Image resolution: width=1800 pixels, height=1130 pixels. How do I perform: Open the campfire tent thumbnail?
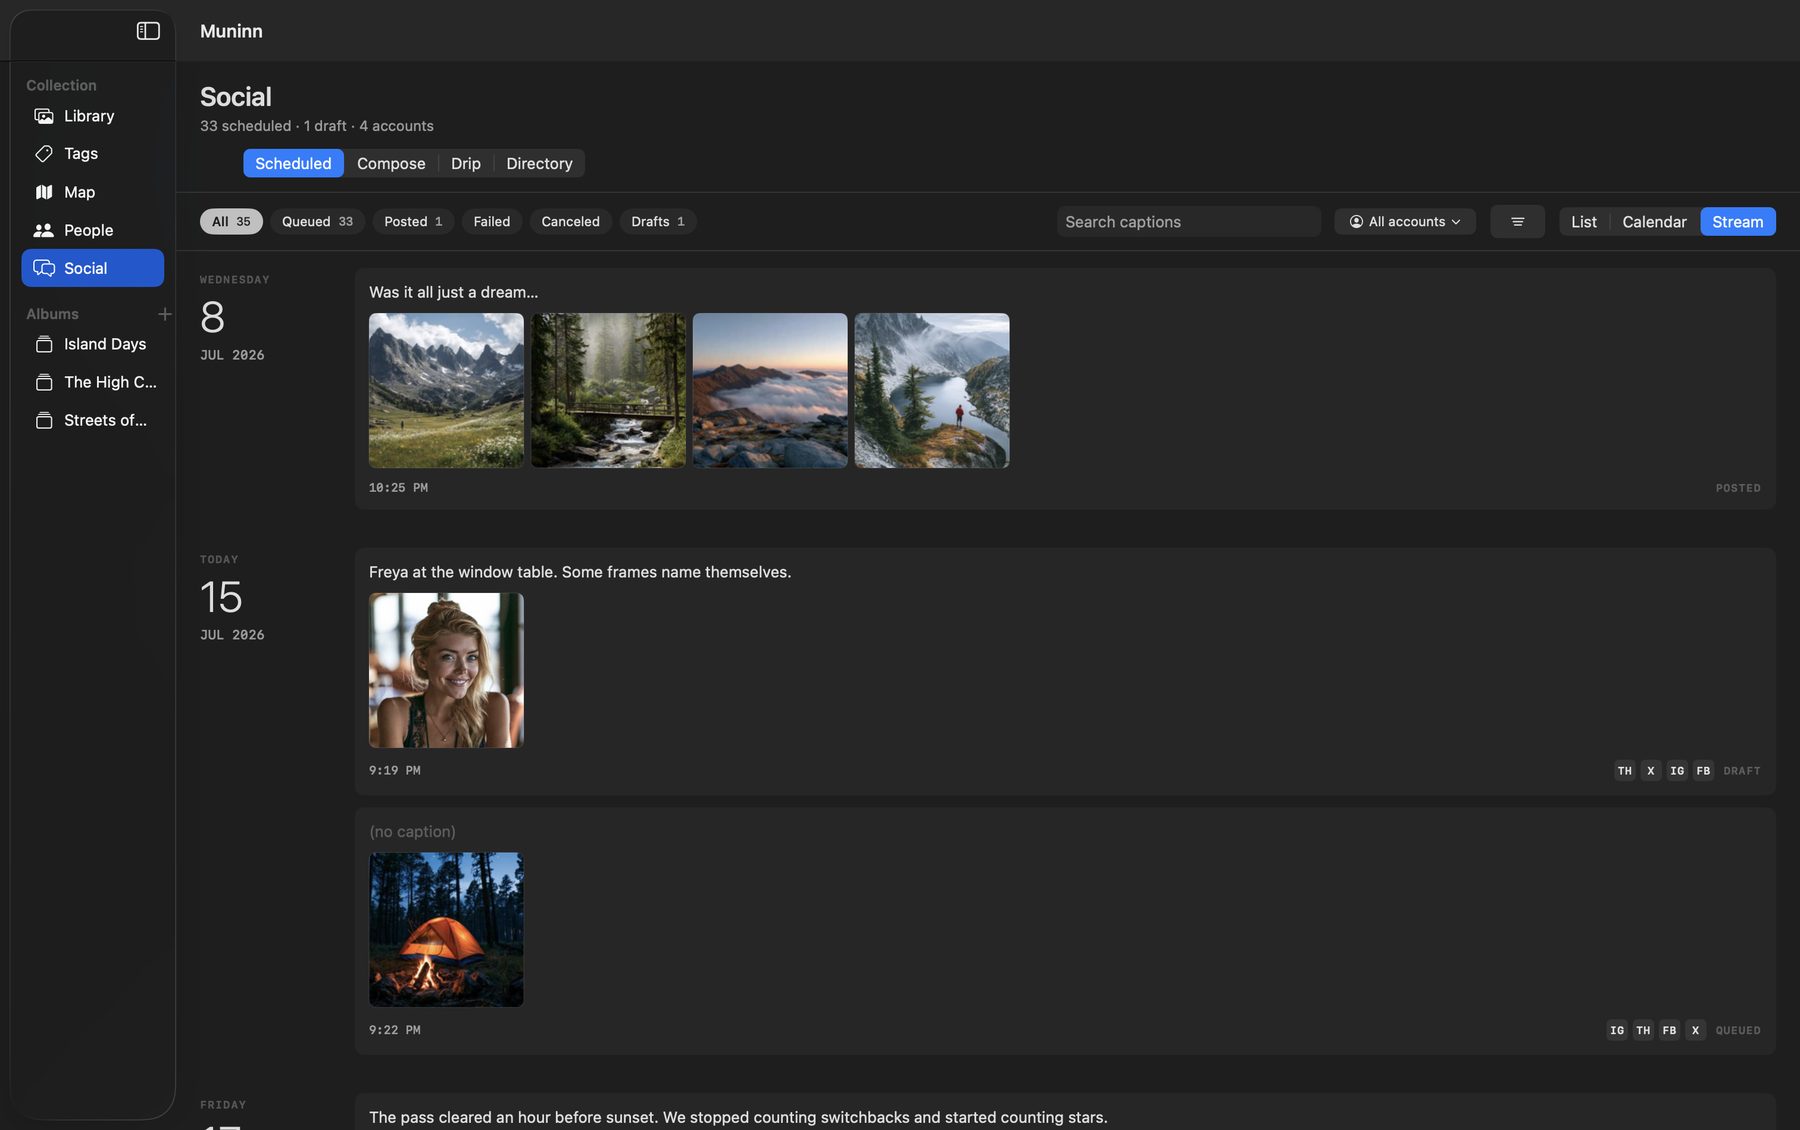click(x=446, y=929)
